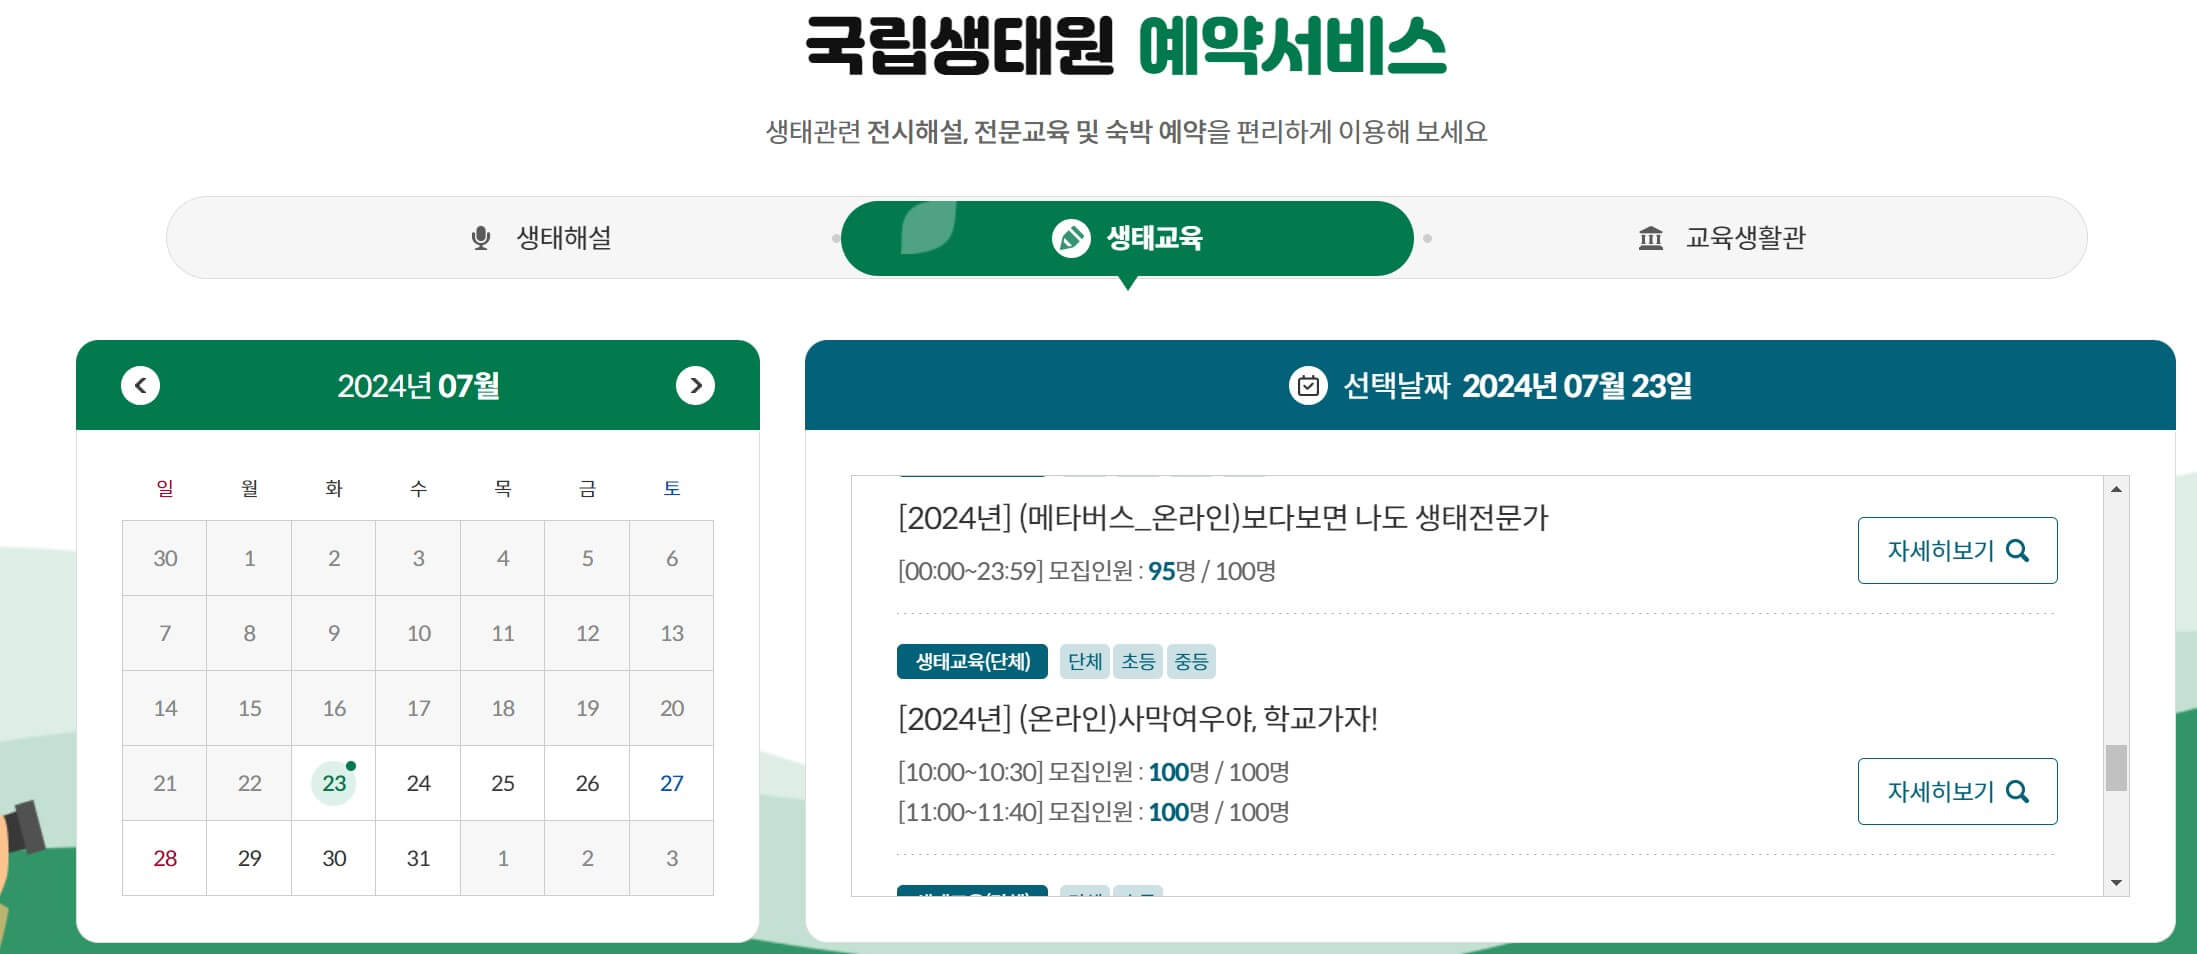The width and height of the screenshot is (2197, 954).
Task: Click 자세히보기 for 보다보면 나도 생태전문가
Action: (x=1957, y=550)
